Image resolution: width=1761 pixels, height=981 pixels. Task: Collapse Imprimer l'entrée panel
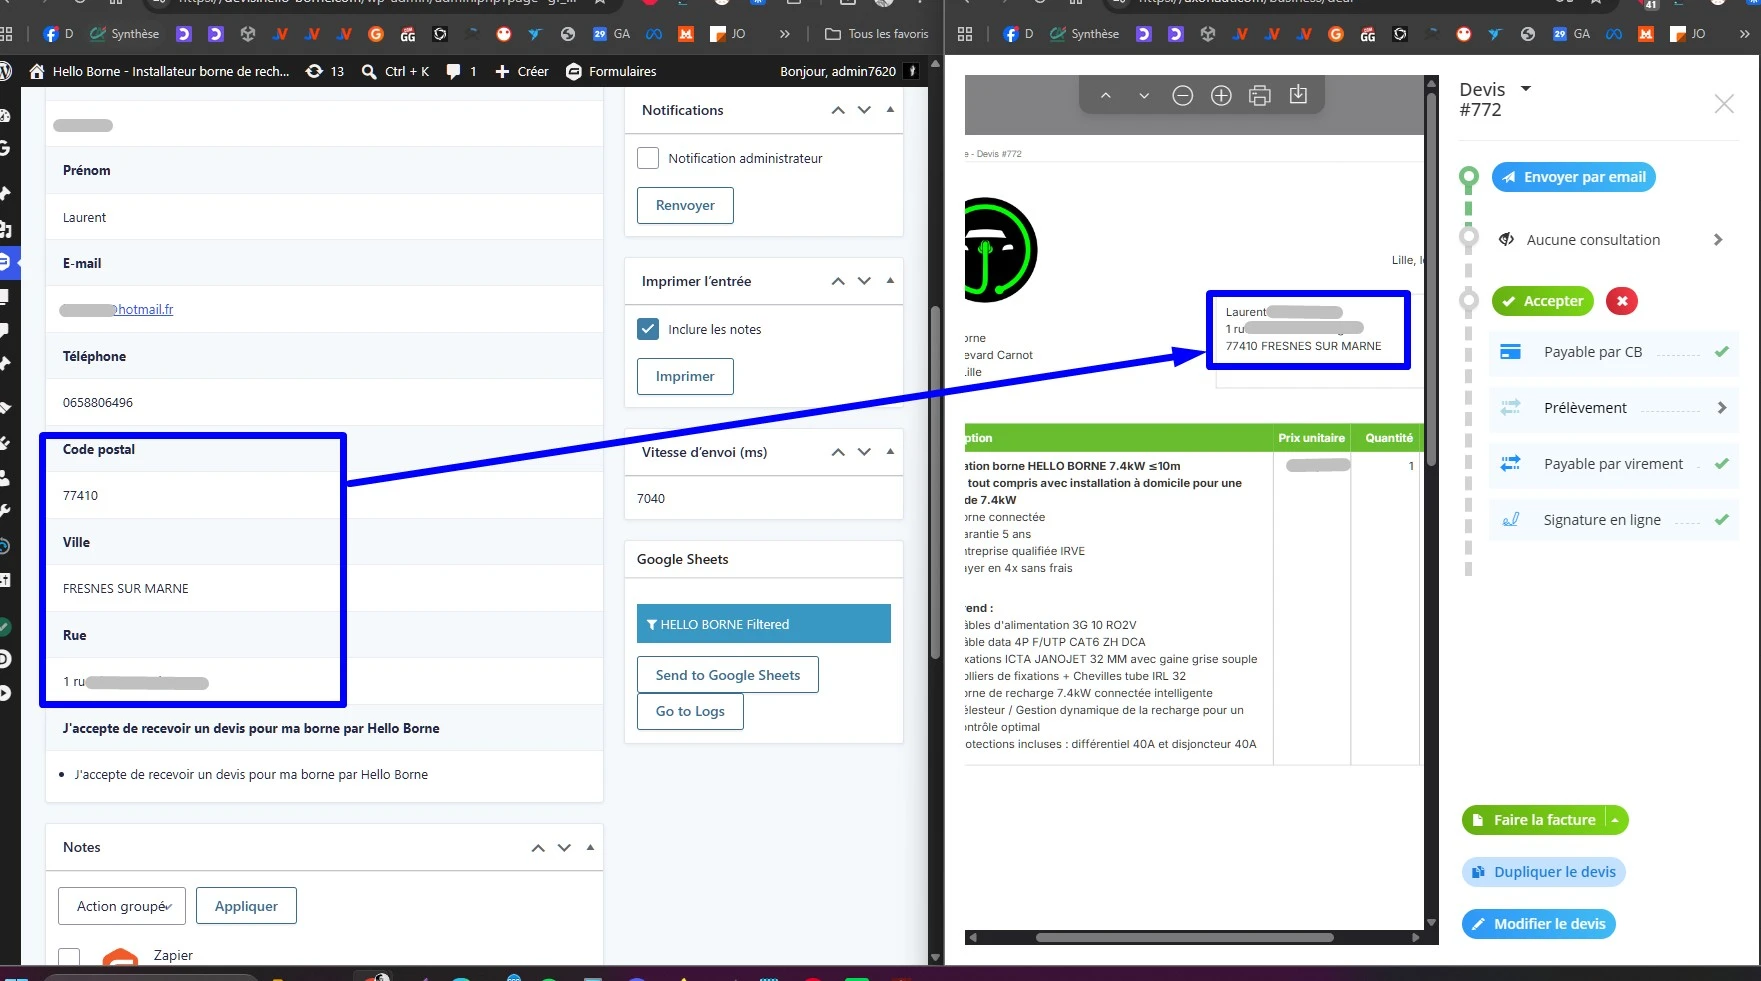click(x=890, y=280)
